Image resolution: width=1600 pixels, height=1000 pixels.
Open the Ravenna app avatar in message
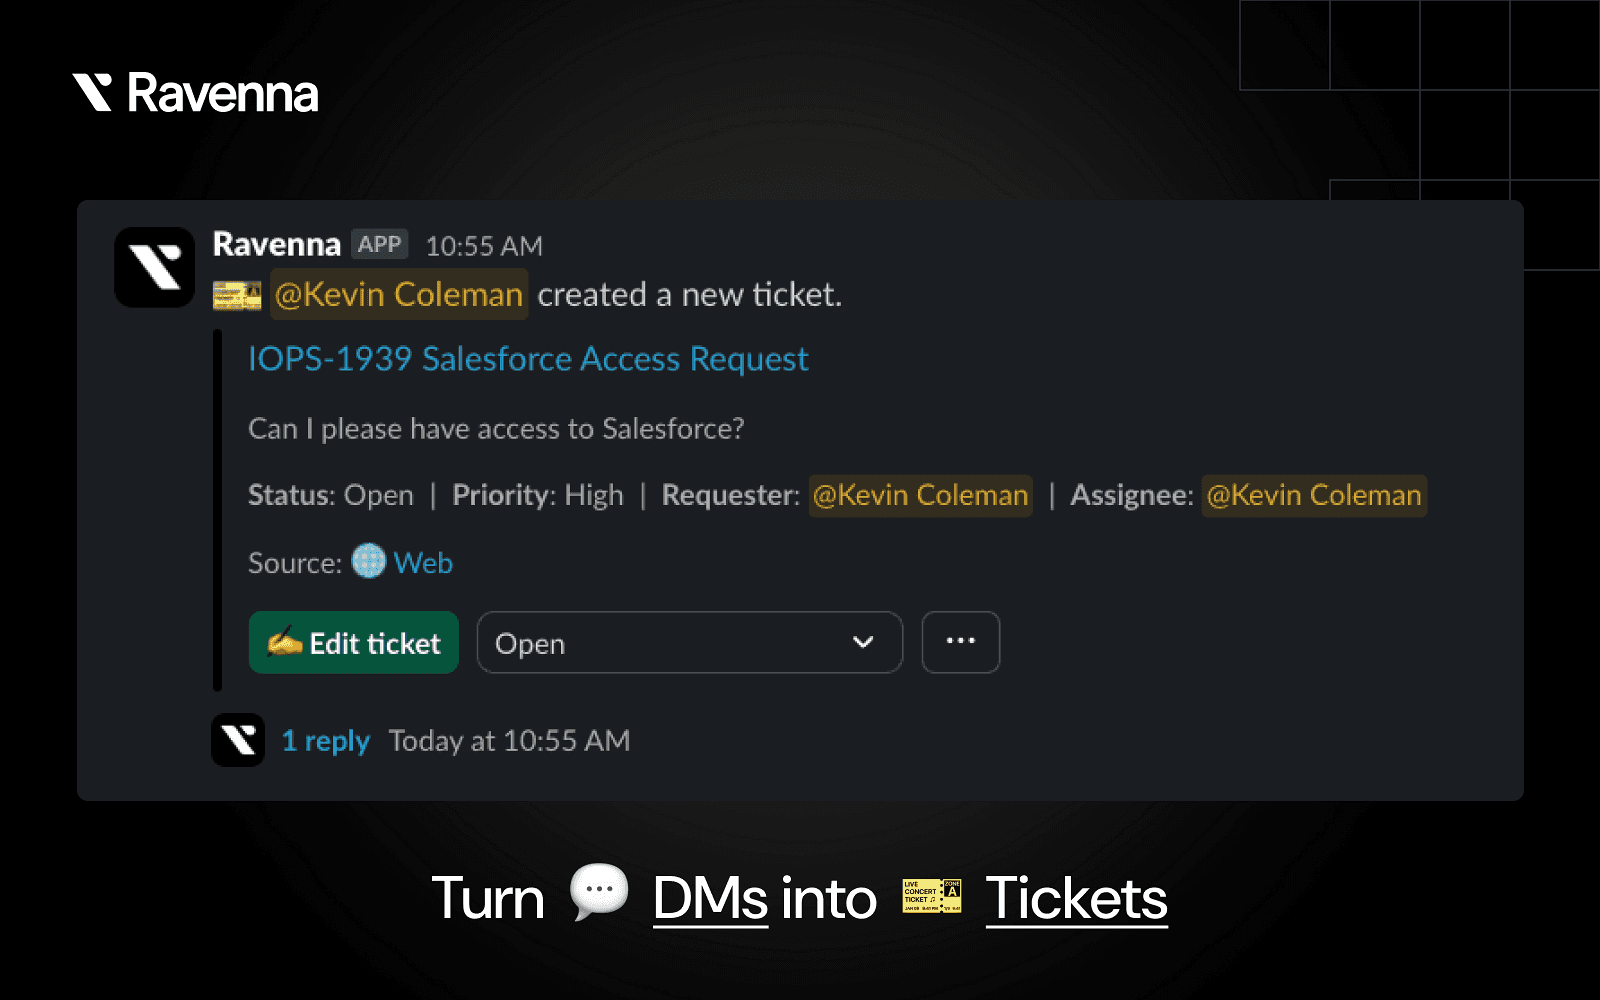[154, 267]
